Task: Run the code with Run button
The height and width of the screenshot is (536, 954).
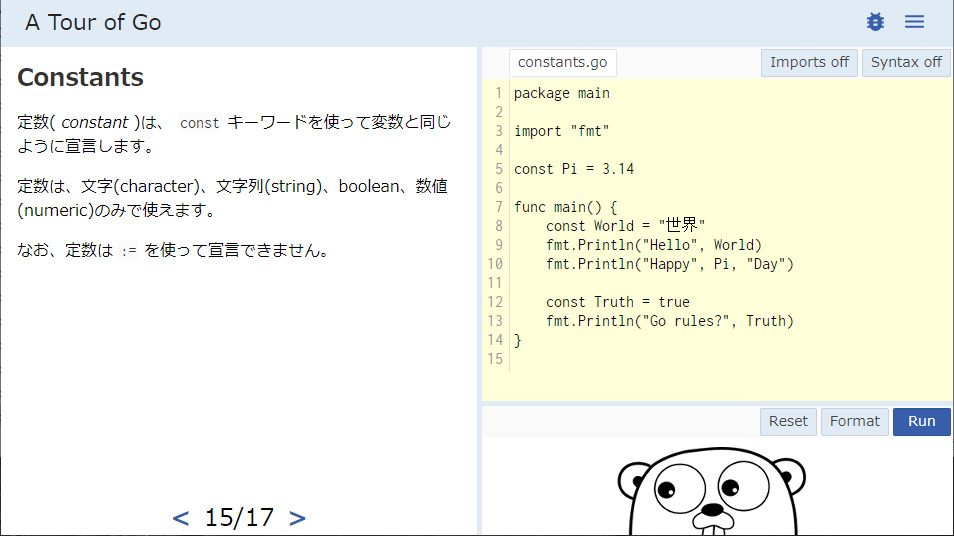Action: tap(921, 422)
